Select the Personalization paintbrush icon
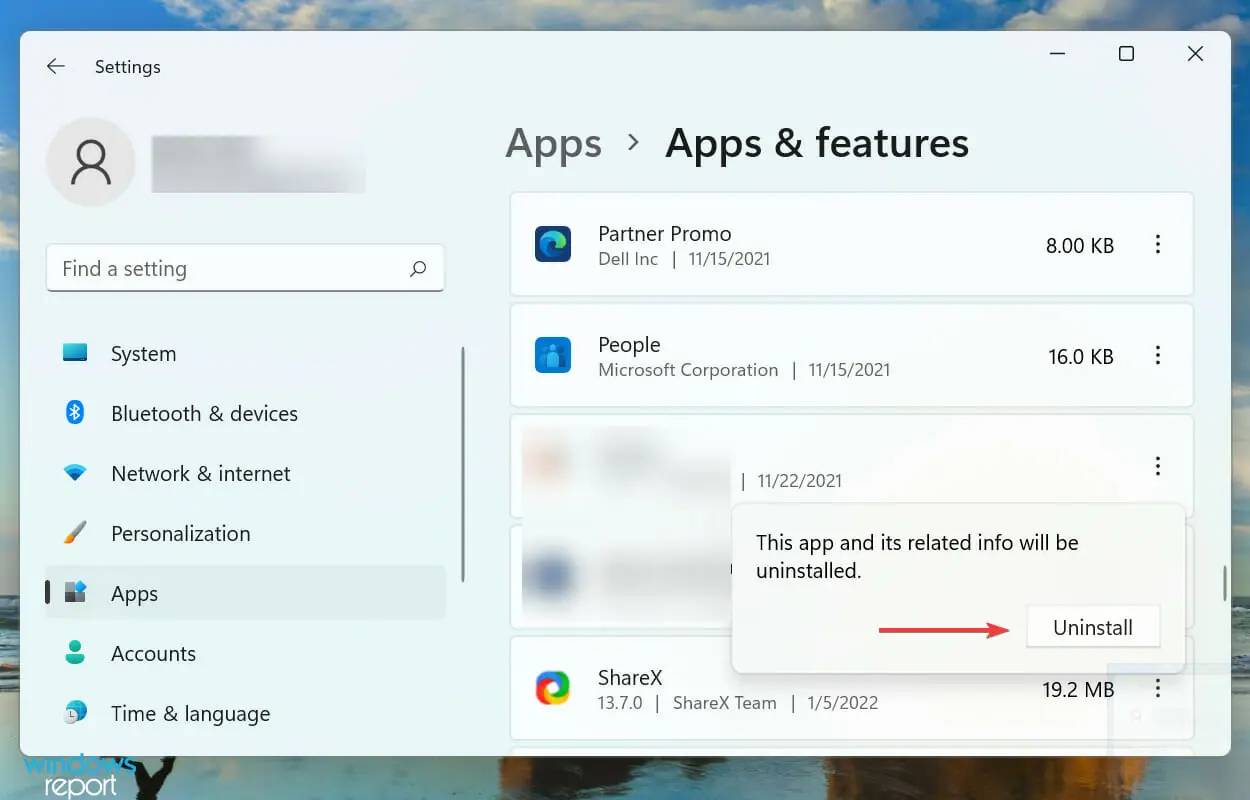Image resolution: width=1250 pixels, height=800 pixels. point(75,533)
